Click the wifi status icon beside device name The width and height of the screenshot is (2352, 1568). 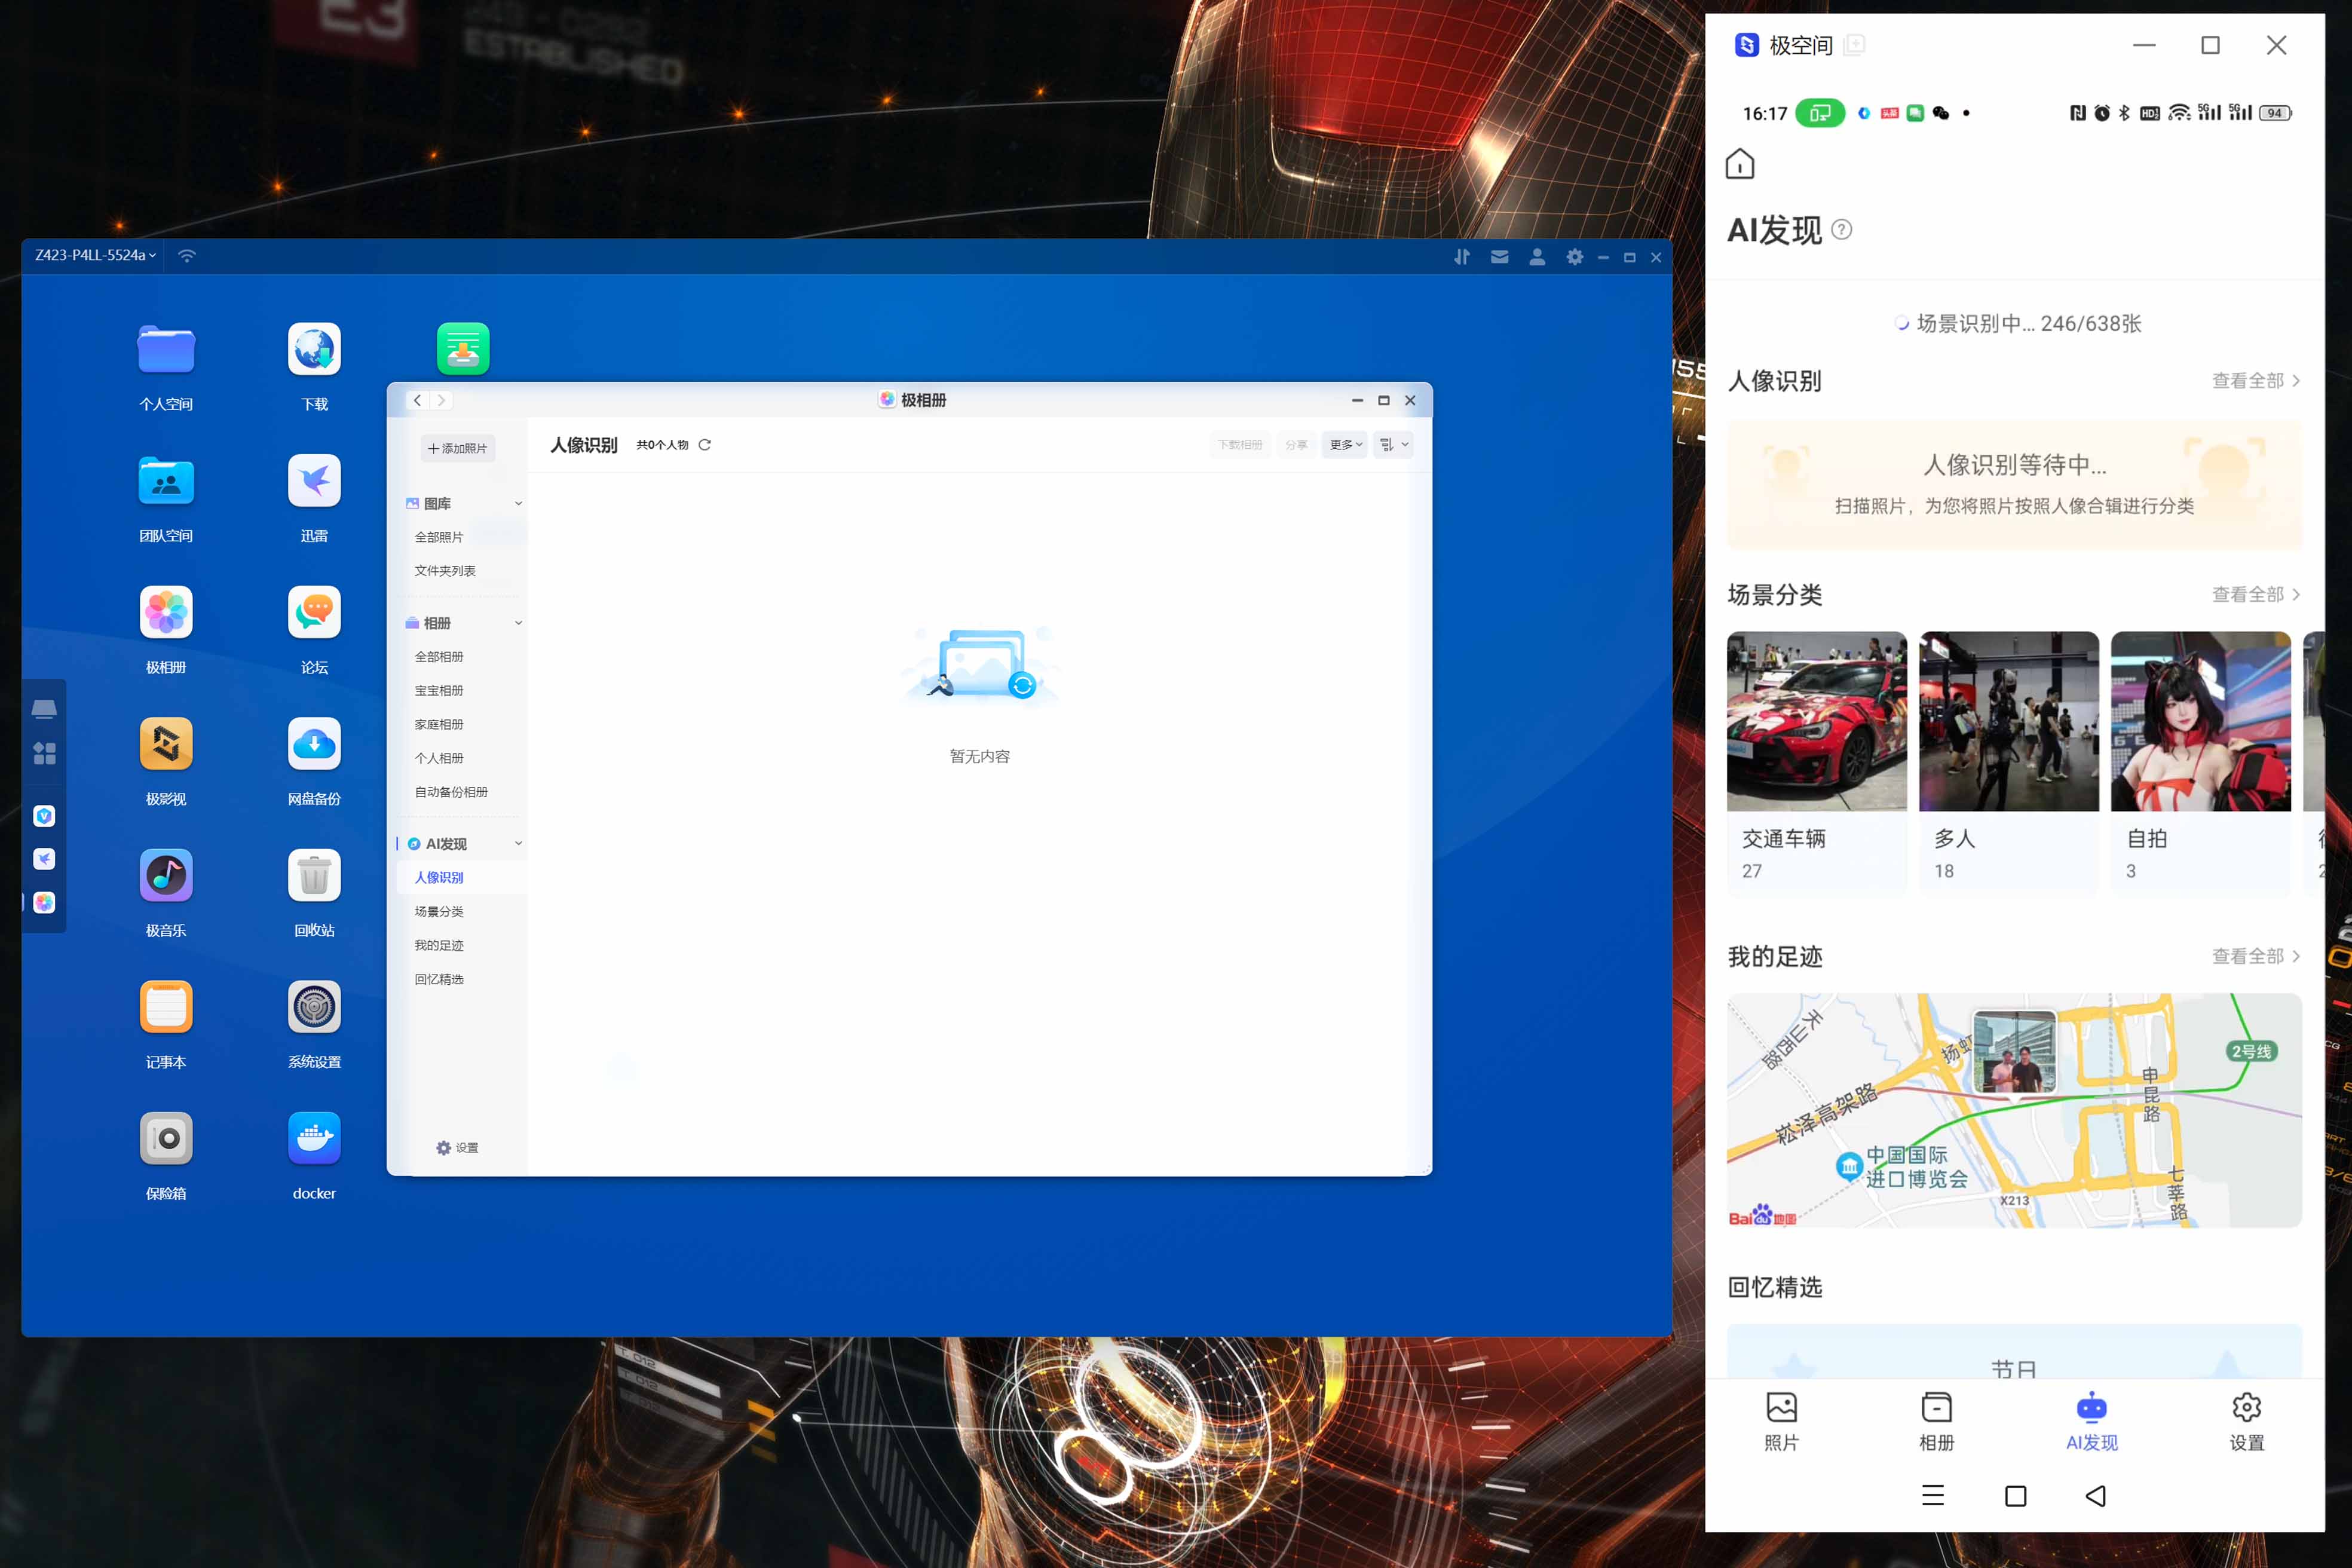coord(187,256)
